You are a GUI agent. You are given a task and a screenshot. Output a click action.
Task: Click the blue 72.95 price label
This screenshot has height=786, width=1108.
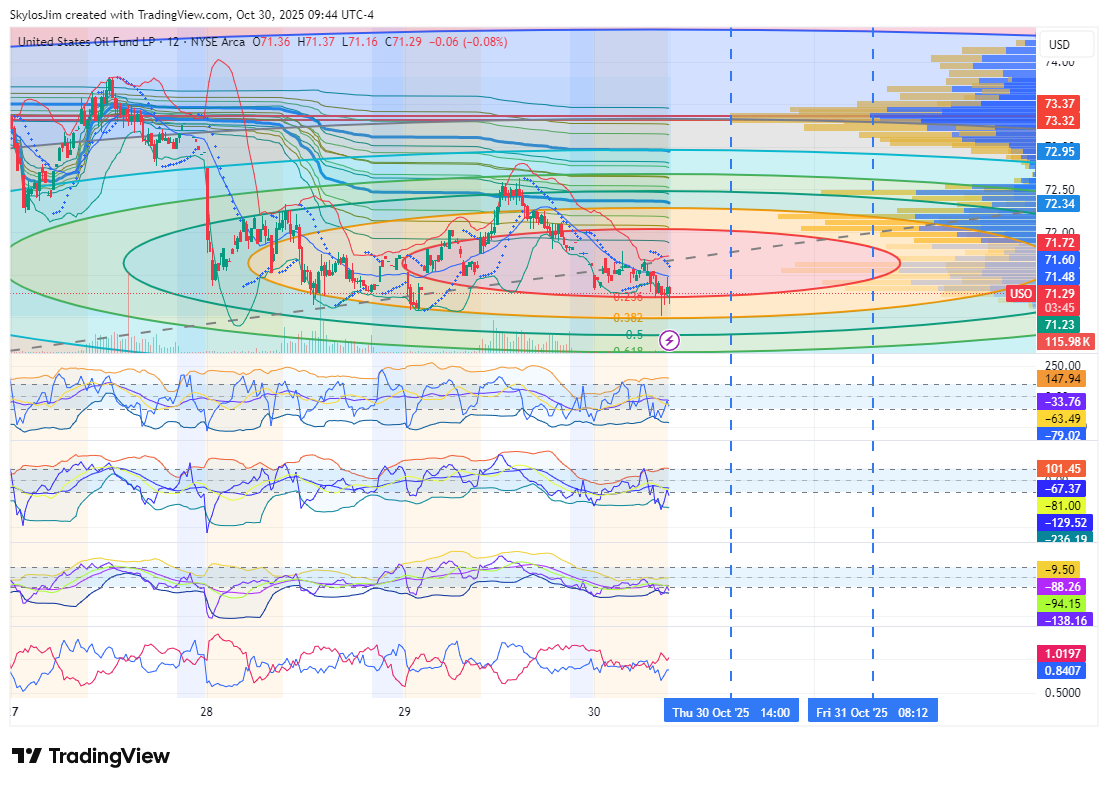pos(1060,152)
